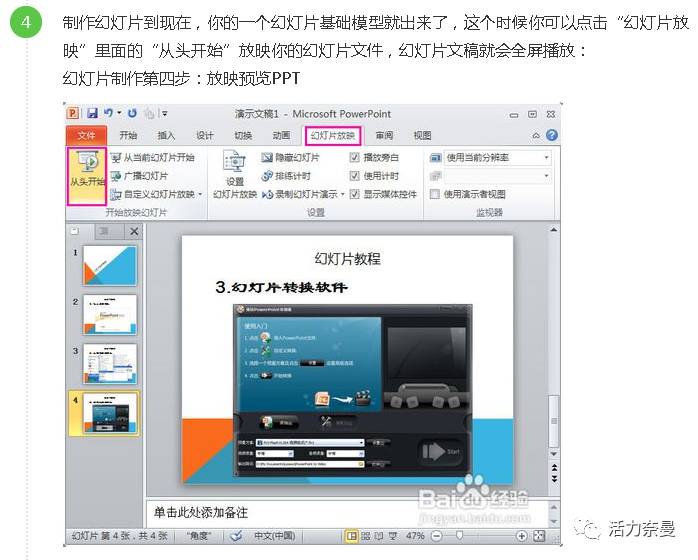Switch to the 开始 ribbon tab

click(128, 135)
